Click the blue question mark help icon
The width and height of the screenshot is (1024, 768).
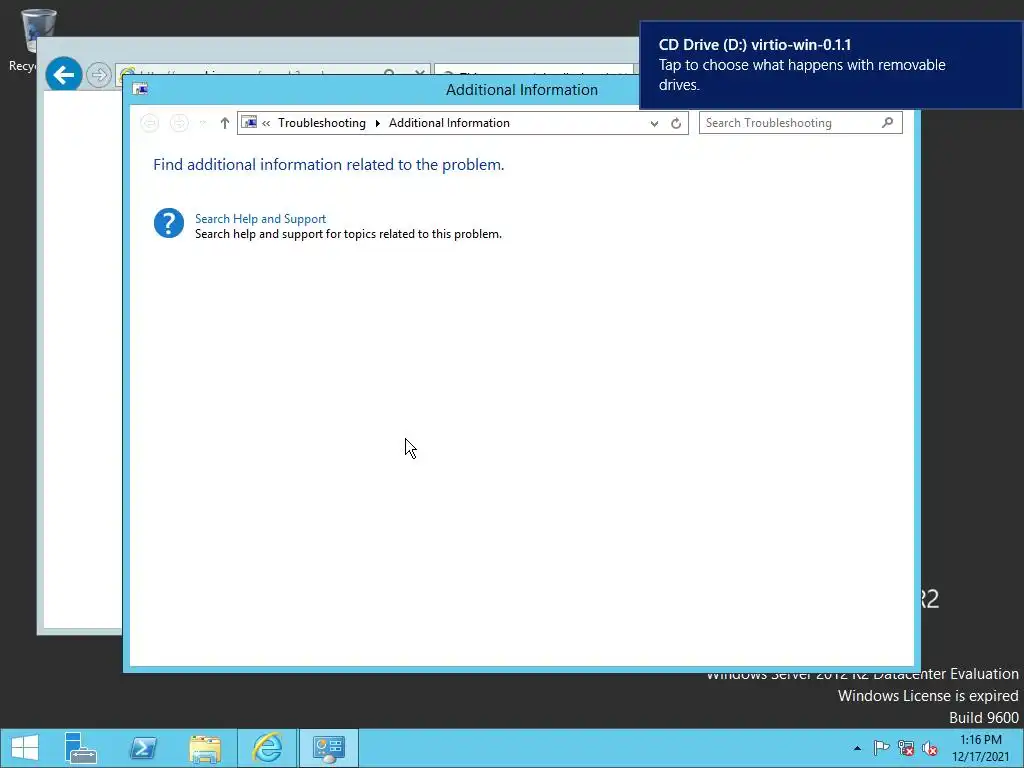click(x=168, y=223)
